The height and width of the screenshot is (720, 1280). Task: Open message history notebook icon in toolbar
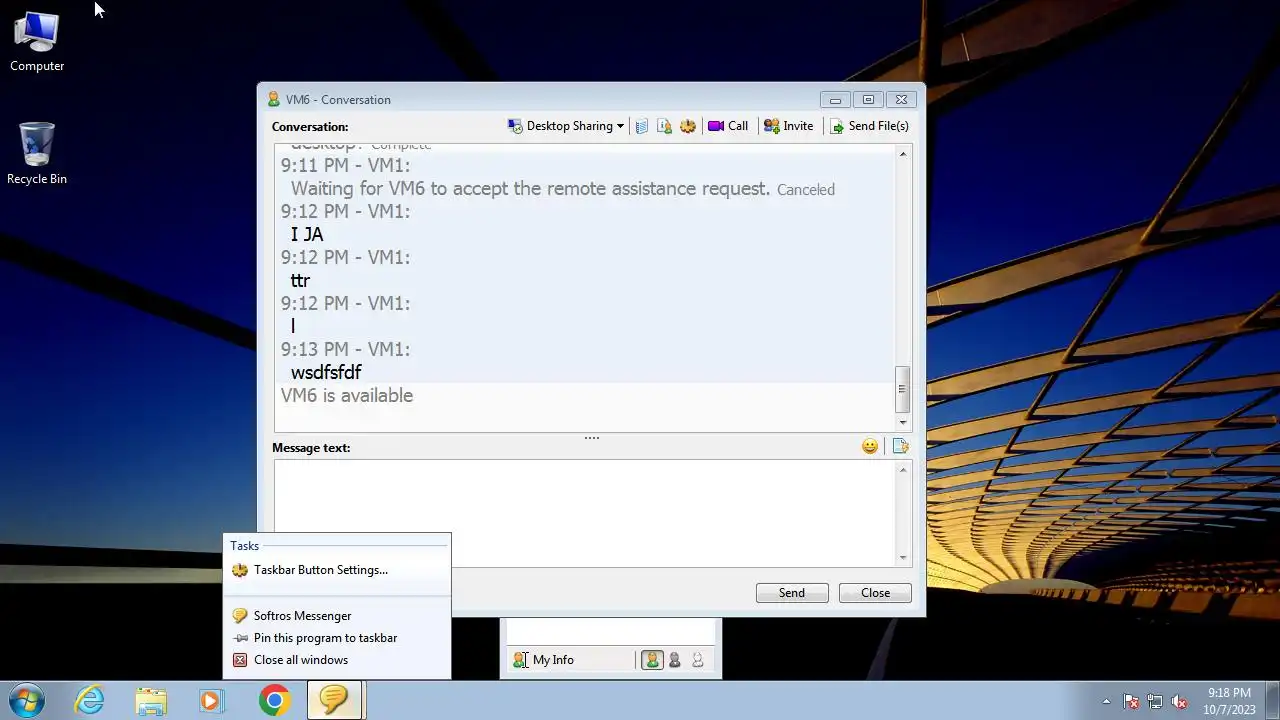642,126
